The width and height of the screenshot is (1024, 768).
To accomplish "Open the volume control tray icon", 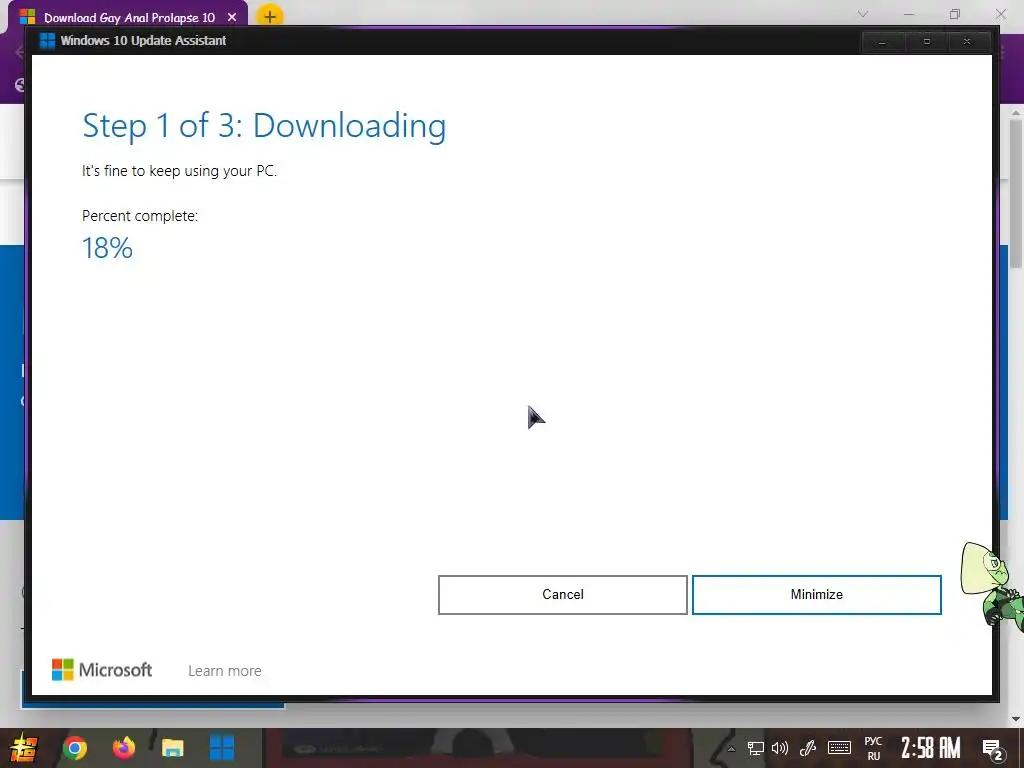I will pos(780,748).
